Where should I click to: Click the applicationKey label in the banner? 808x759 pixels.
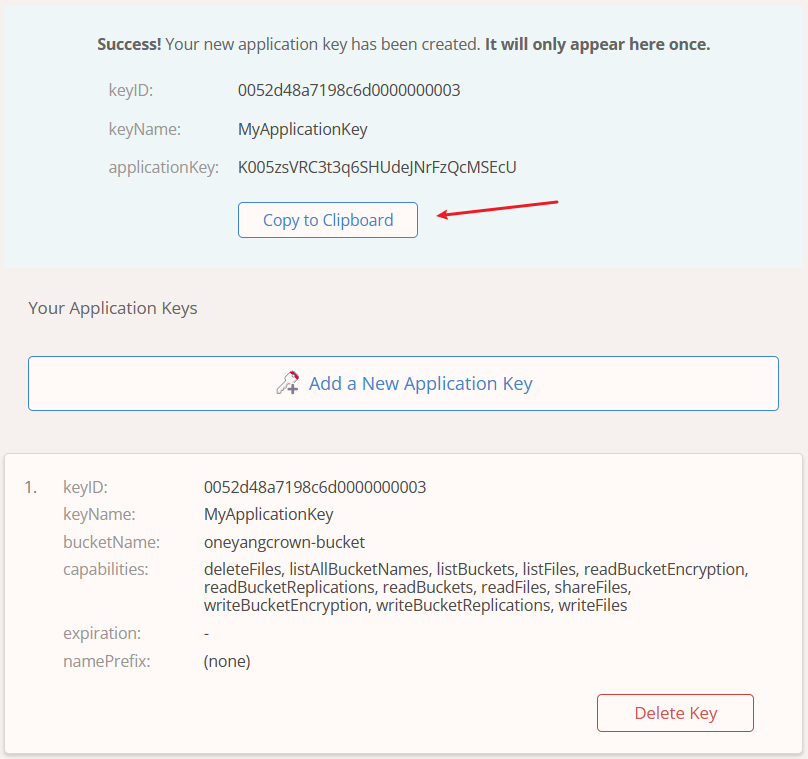point(163,167)
